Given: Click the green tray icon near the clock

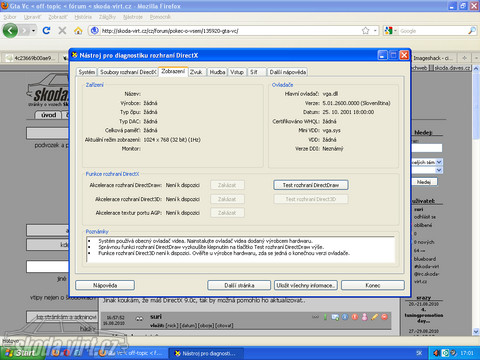Looking at the screenshot, I should pyautogui.click(x=445, y=353).
